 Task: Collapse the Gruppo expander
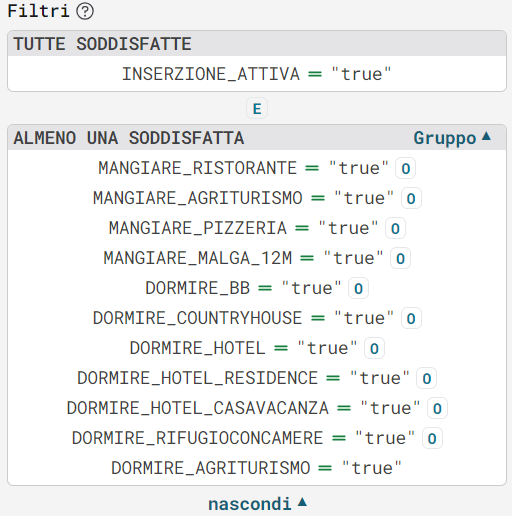(x=452, y=138)
